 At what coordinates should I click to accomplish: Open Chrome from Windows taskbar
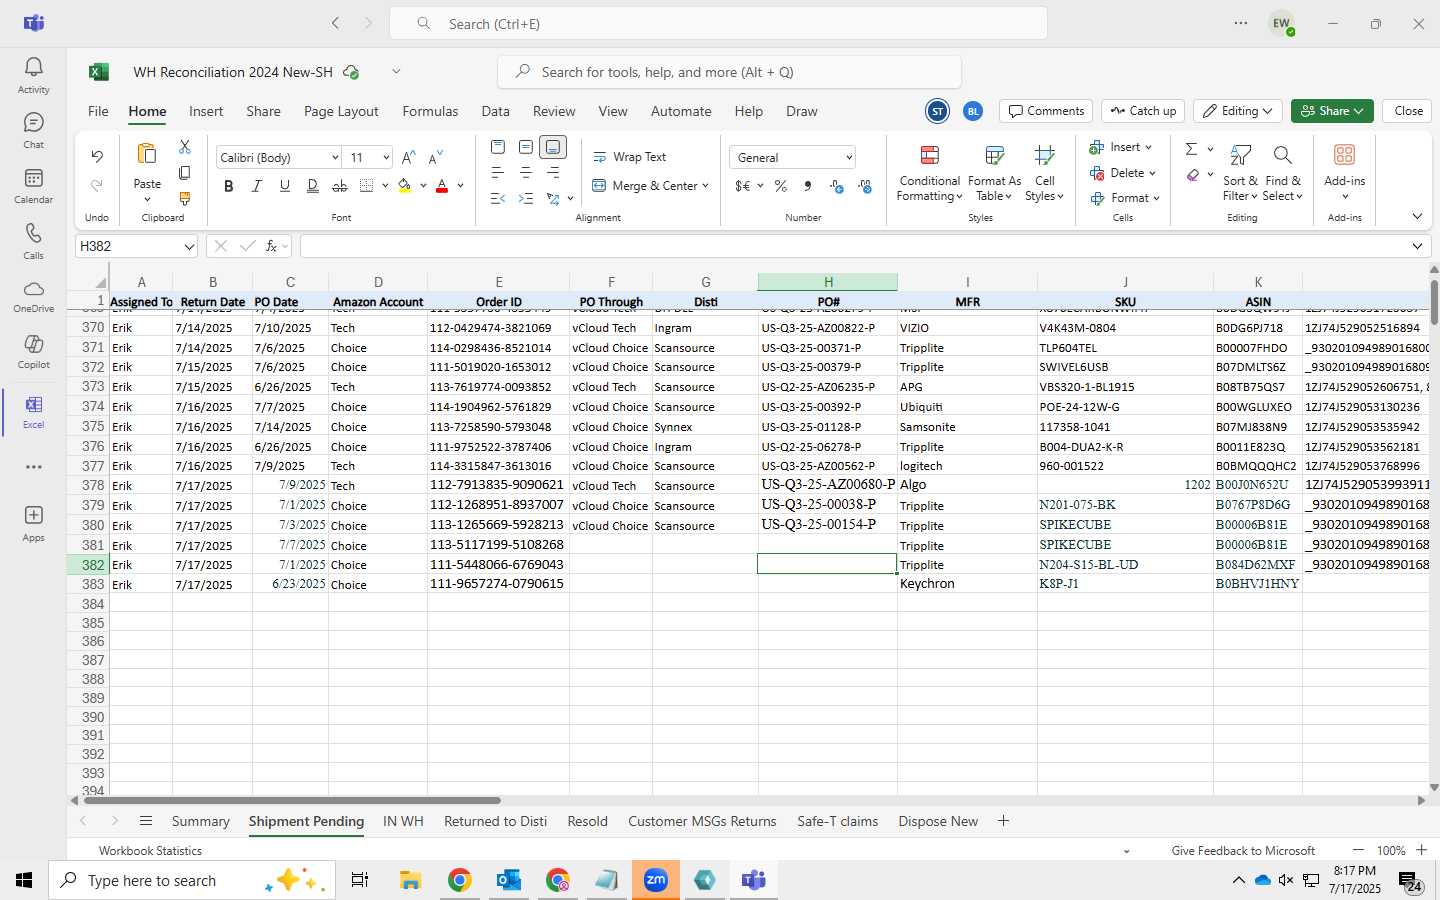pos(459,880)
